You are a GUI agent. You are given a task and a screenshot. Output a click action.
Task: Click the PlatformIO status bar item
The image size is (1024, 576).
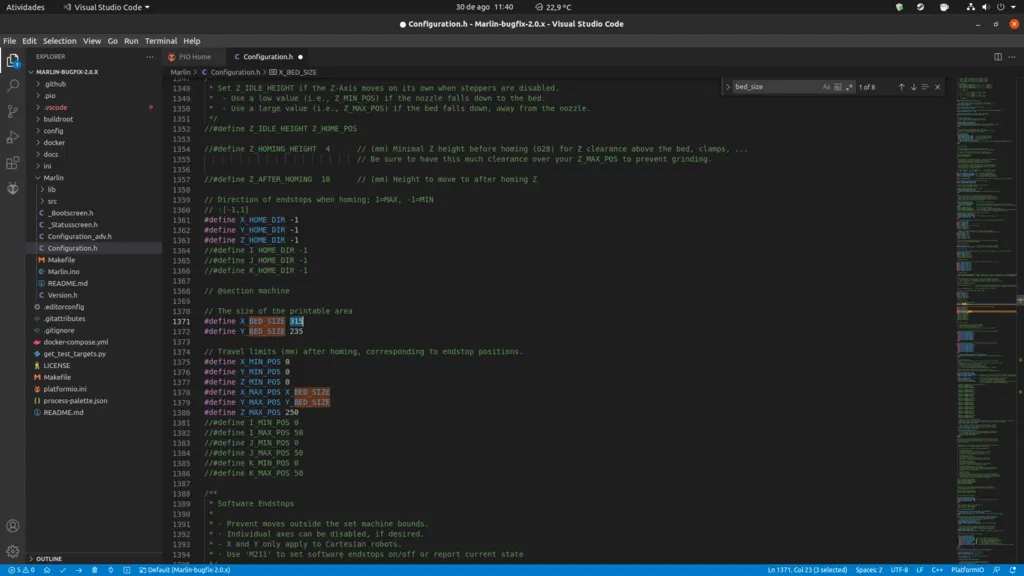967,570
